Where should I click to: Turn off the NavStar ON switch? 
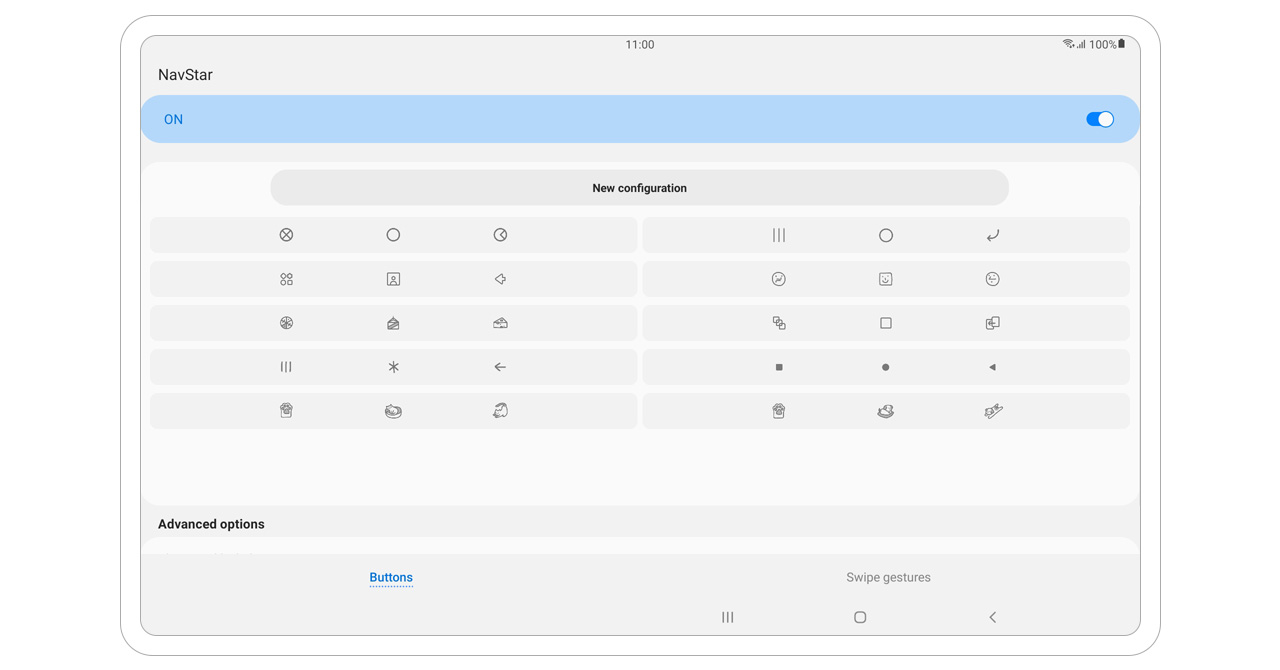point(1099,119)
